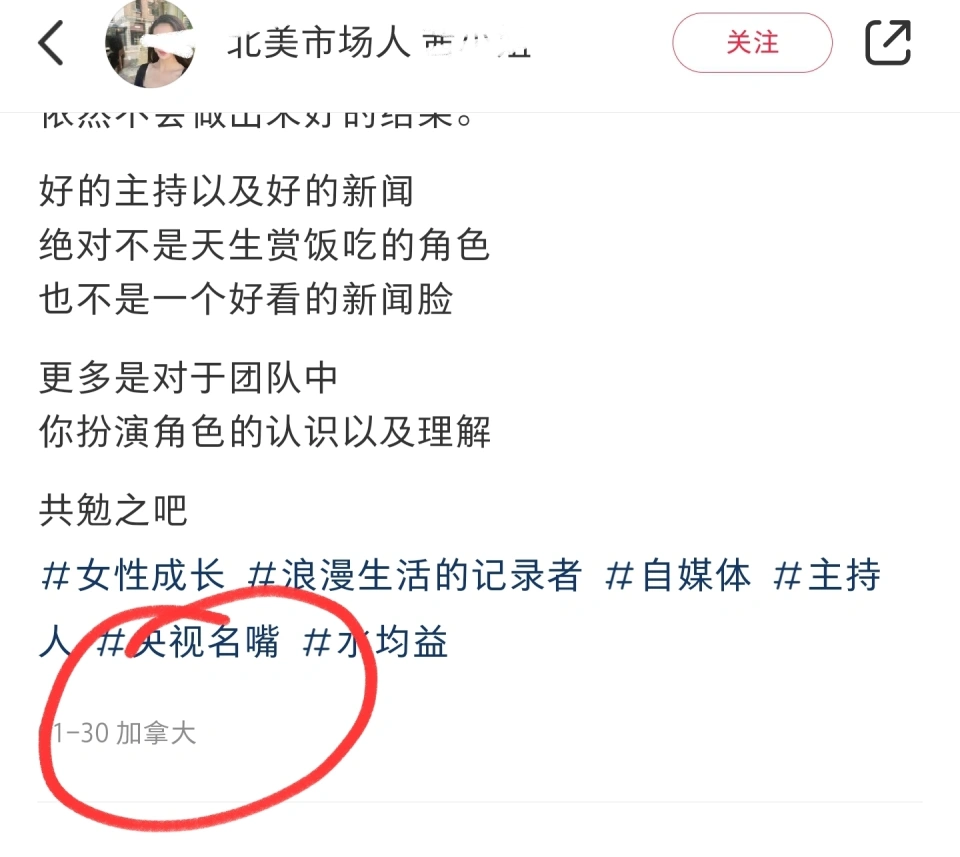Tap the line 也不是一个好看的新闻脸
This screenshot has height=857, width=960.
tap(246, 299)
